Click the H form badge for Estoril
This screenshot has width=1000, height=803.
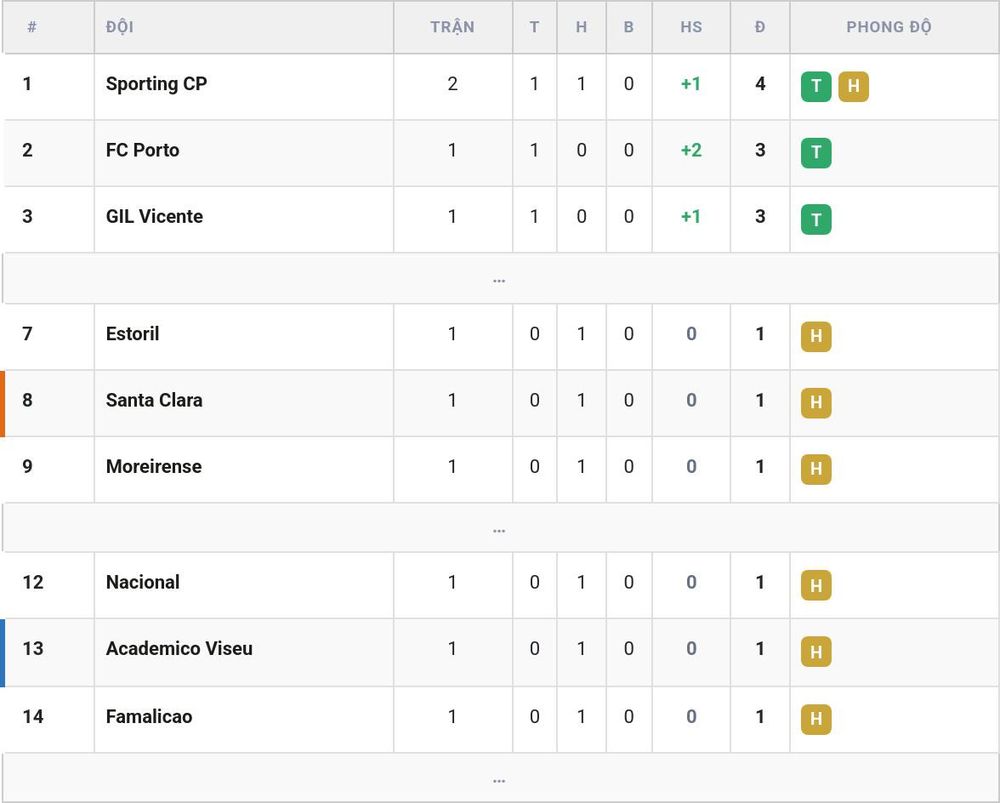816,336
